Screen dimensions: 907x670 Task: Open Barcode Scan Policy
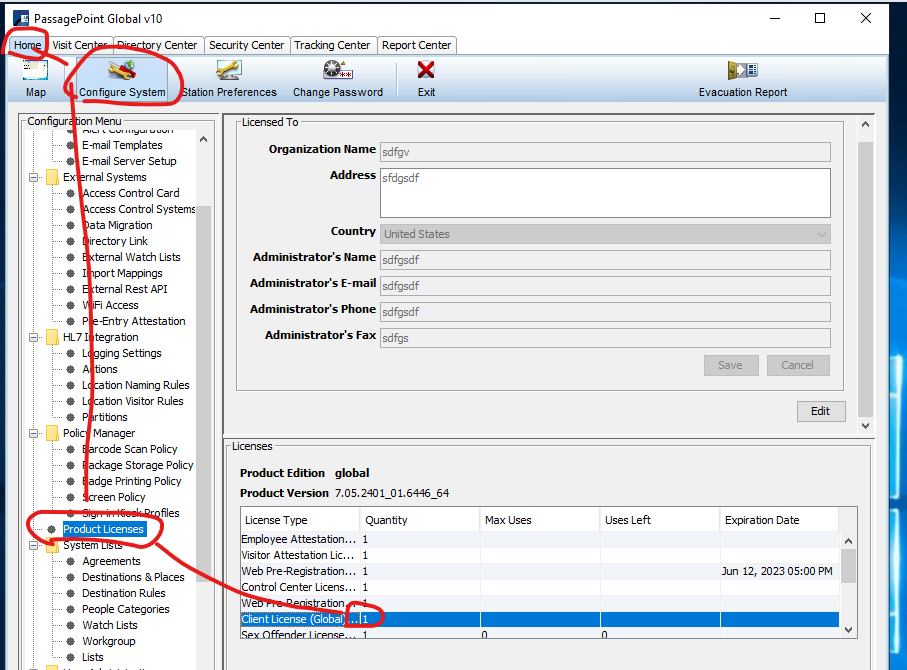[130, 449]
